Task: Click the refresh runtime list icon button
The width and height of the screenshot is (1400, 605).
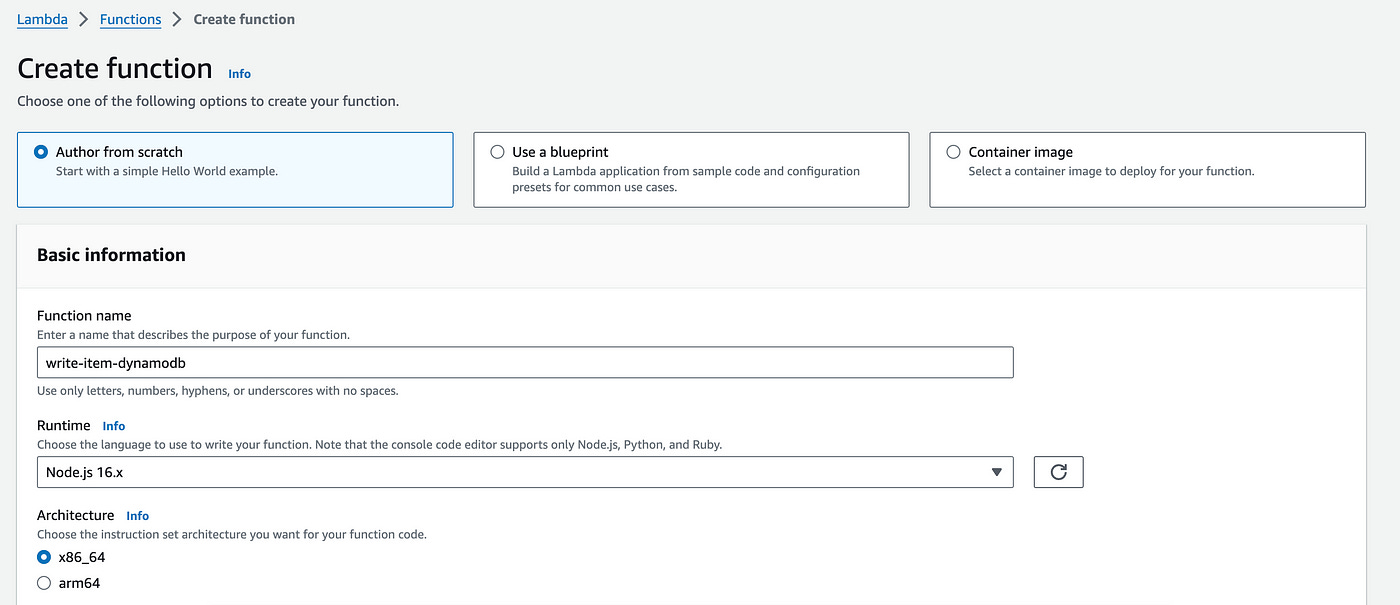Action: [1058, 472]
